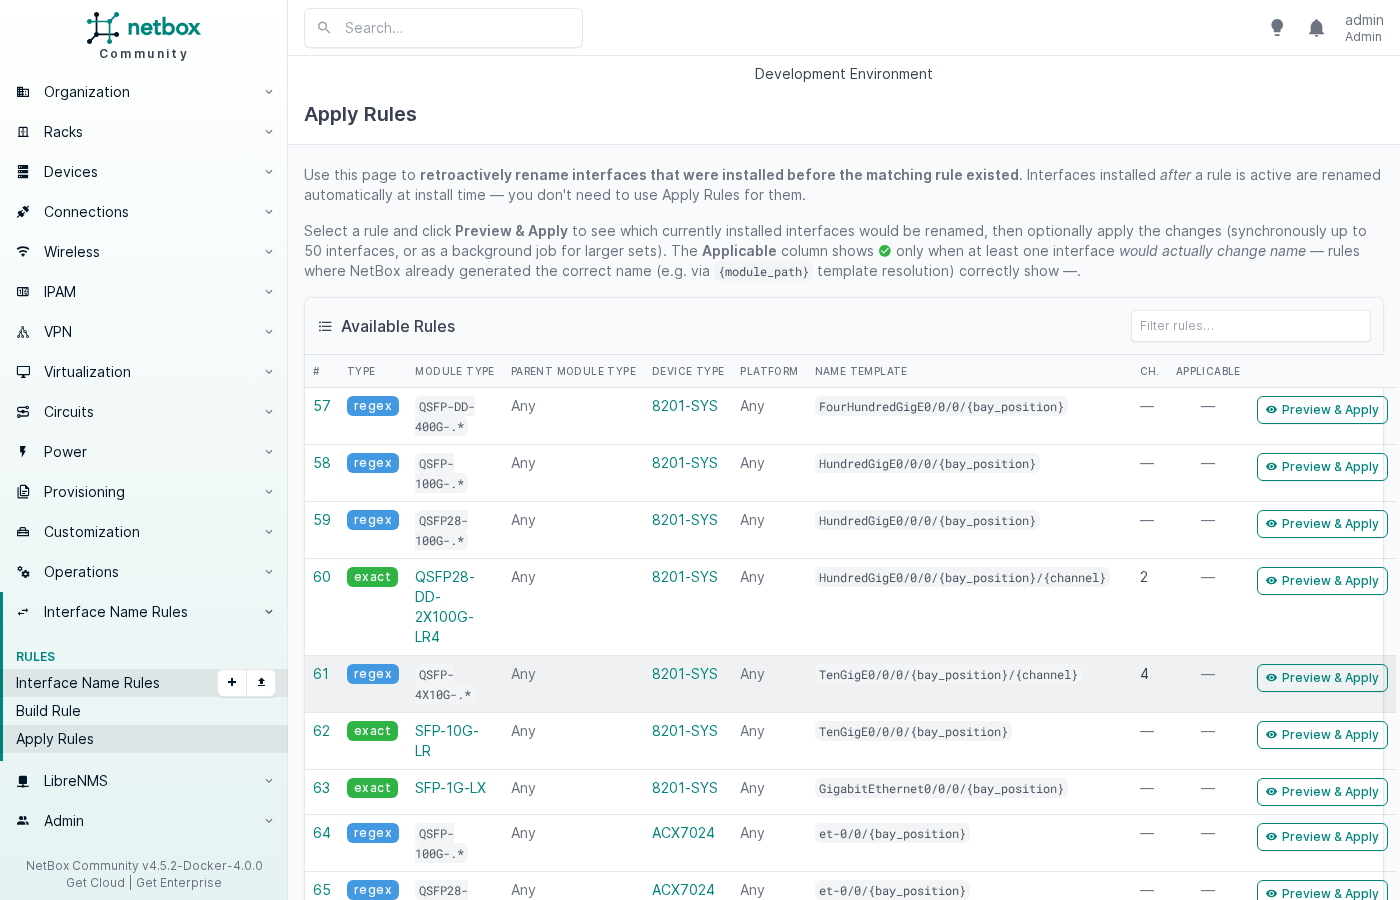Click the notifications bell icon
Image resolution: width=1400 pixels, height=900 pixels.
pos(1316,27)
